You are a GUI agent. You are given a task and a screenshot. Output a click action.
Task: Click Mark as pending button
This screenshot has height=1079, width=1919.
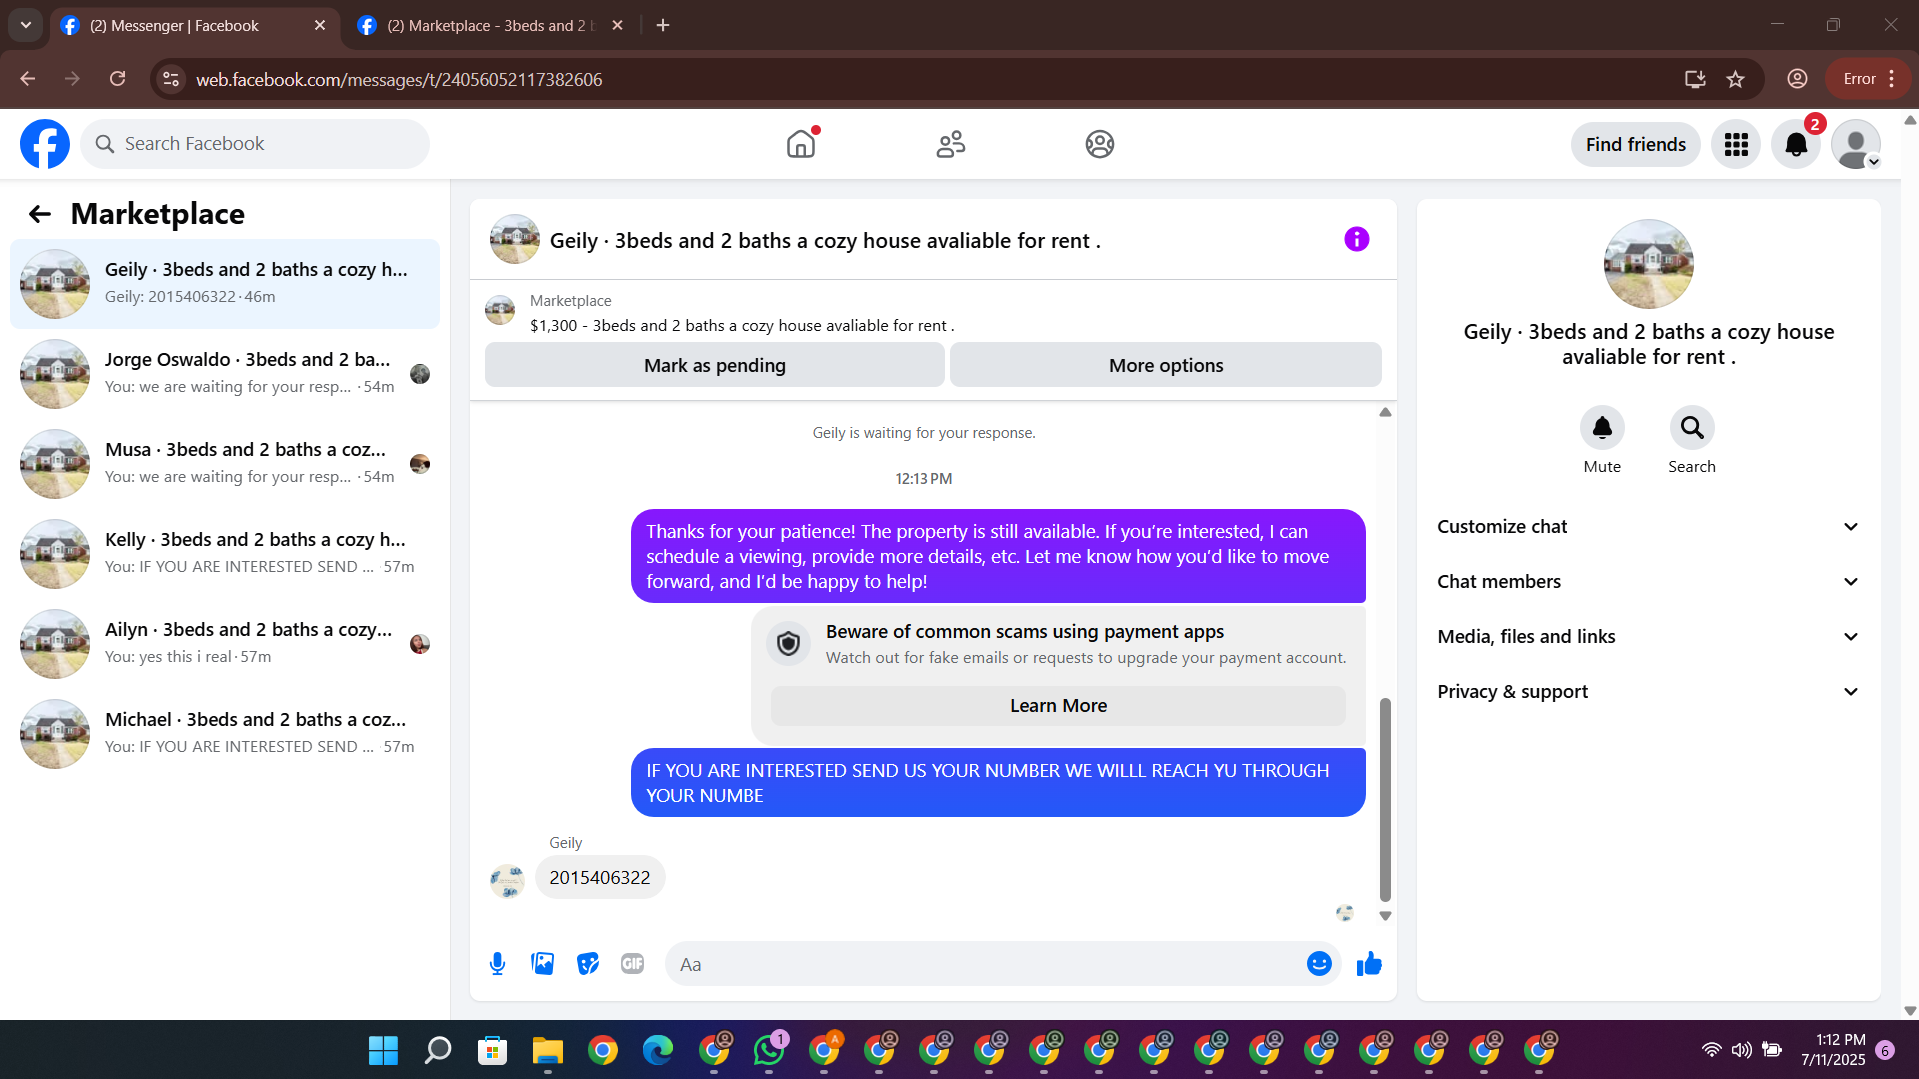tap(715, 365)
